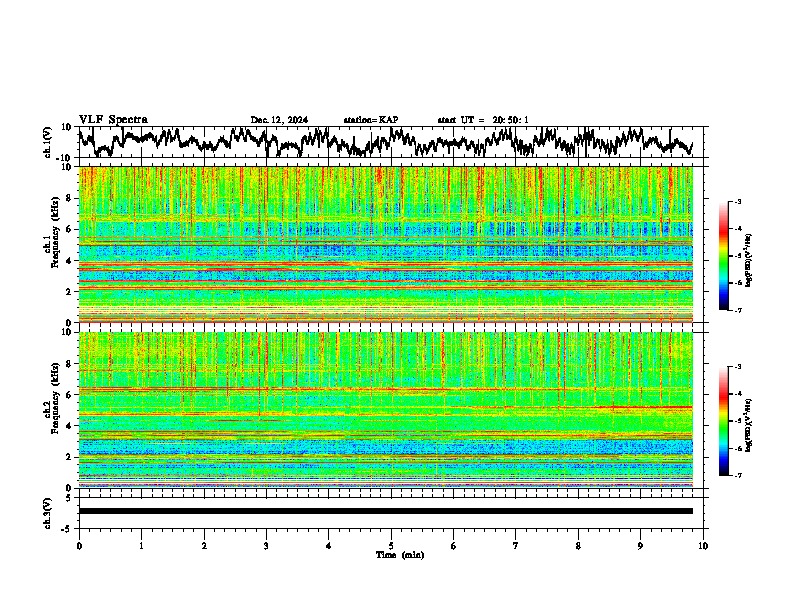The image size is (792, 612).
Task: Select the 'start UT = 20:50: 1' text
Action: [483, 120]
